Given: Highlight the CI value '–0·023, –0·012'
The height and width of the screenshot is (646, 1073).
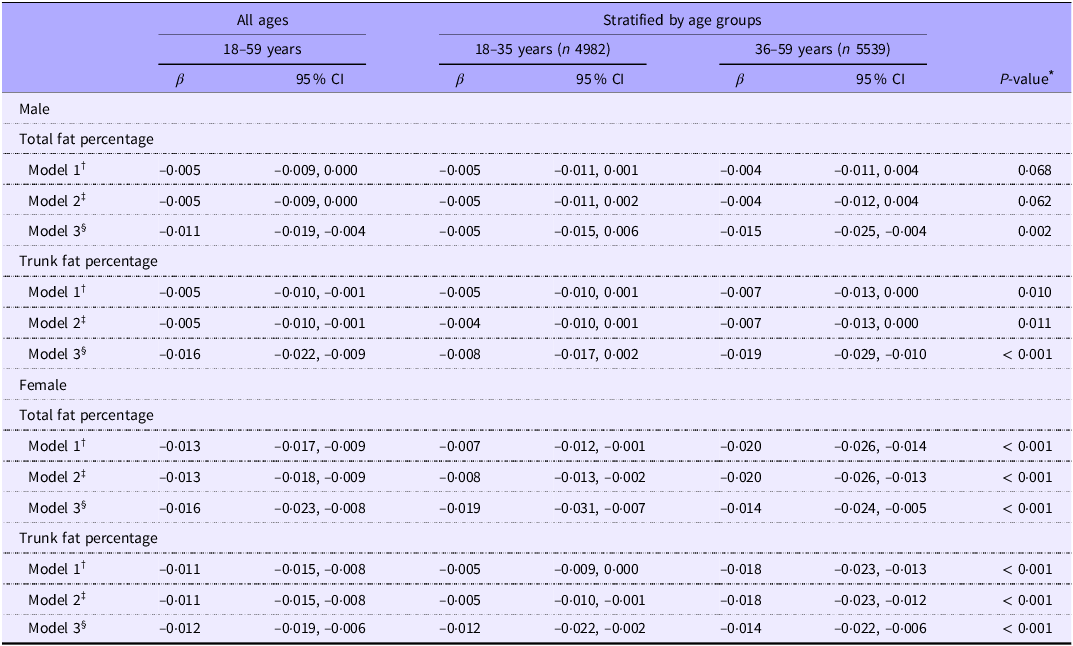Looking at the screenshot, I should (880, 600).
